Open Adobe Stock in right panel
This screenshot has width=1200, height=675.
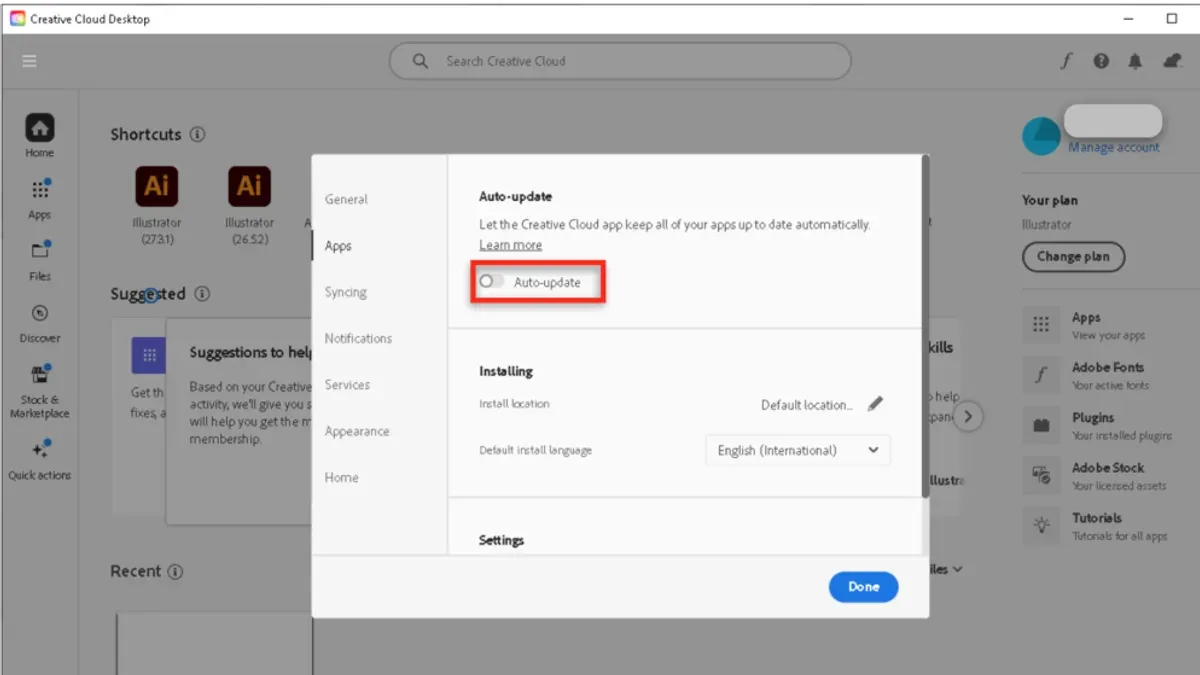[1095, 476]
